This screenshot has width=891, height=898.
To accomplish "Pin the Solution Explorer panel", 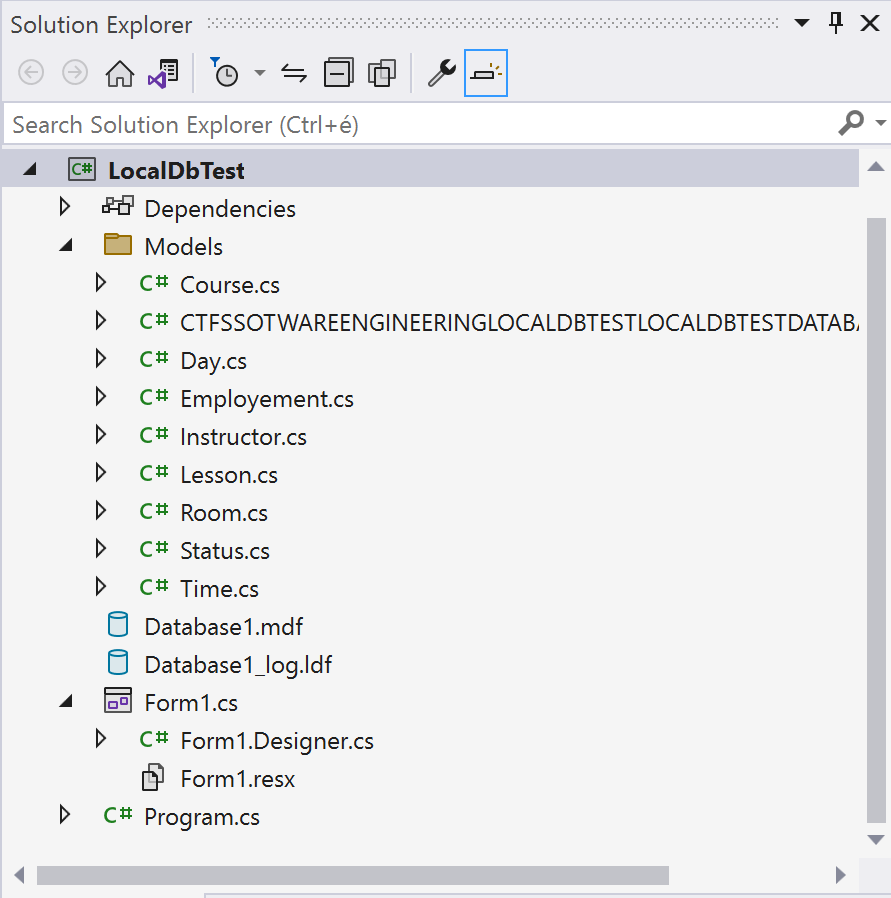I will click(x=837, y=24).
